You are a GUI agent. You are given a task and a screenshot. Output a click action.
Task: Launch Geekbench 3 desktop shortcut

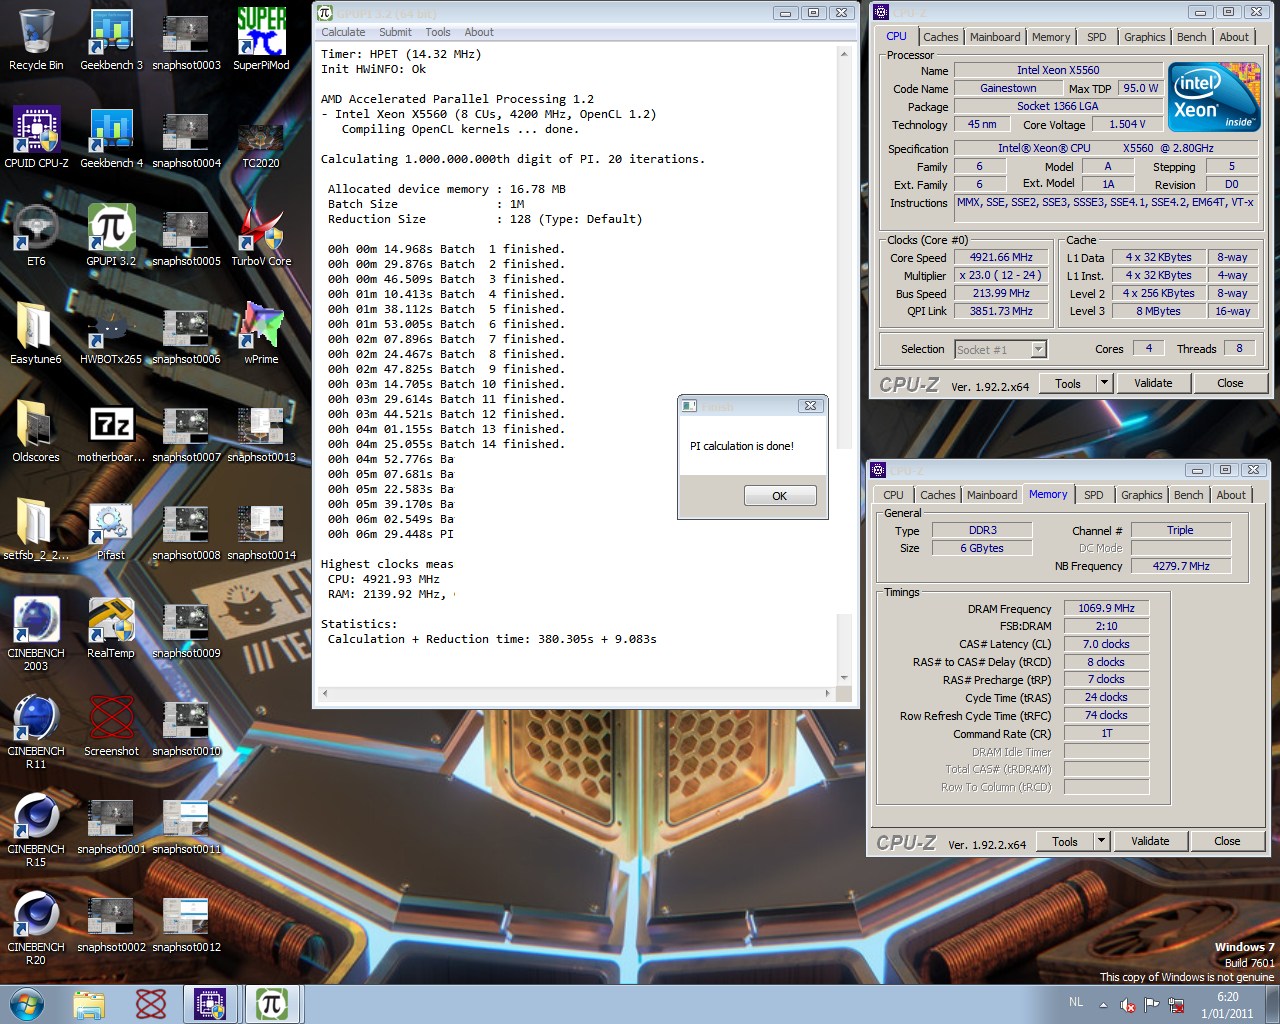pos(111,40)
